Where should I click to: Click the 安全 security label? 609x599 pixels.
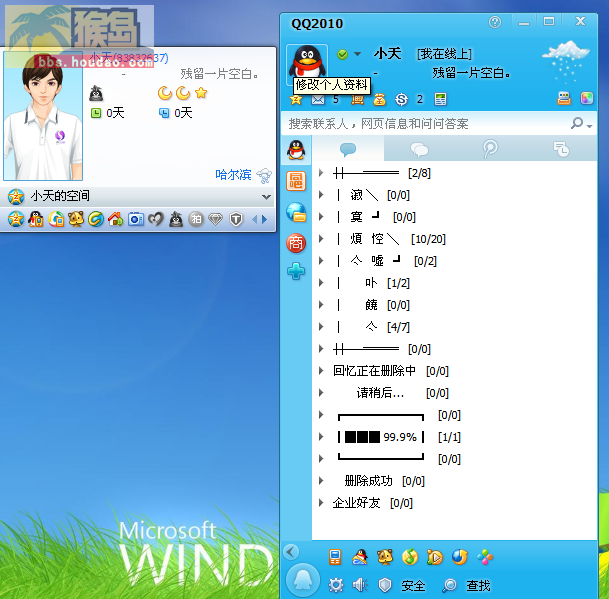[413, 585]
